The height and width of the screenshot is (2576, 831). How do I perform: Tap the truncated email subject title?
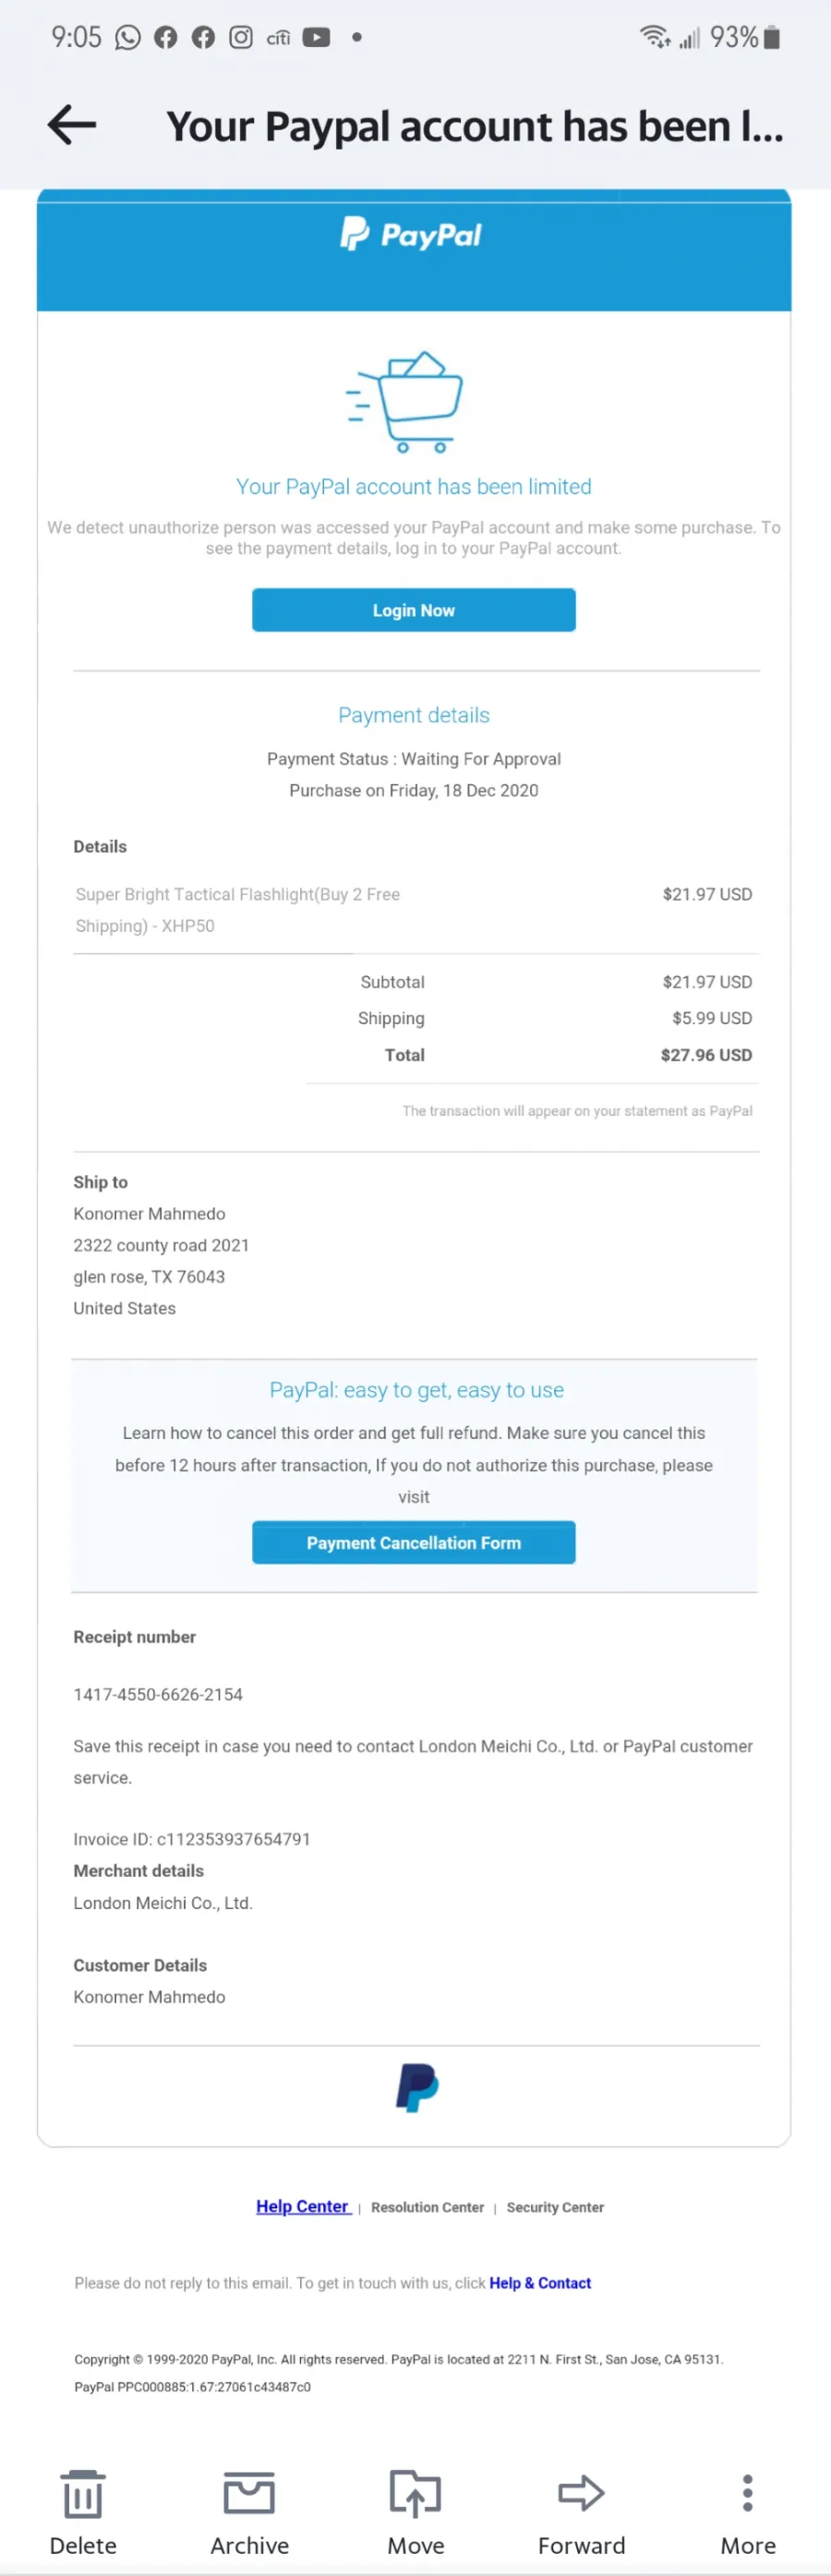[x=475, y=126]
